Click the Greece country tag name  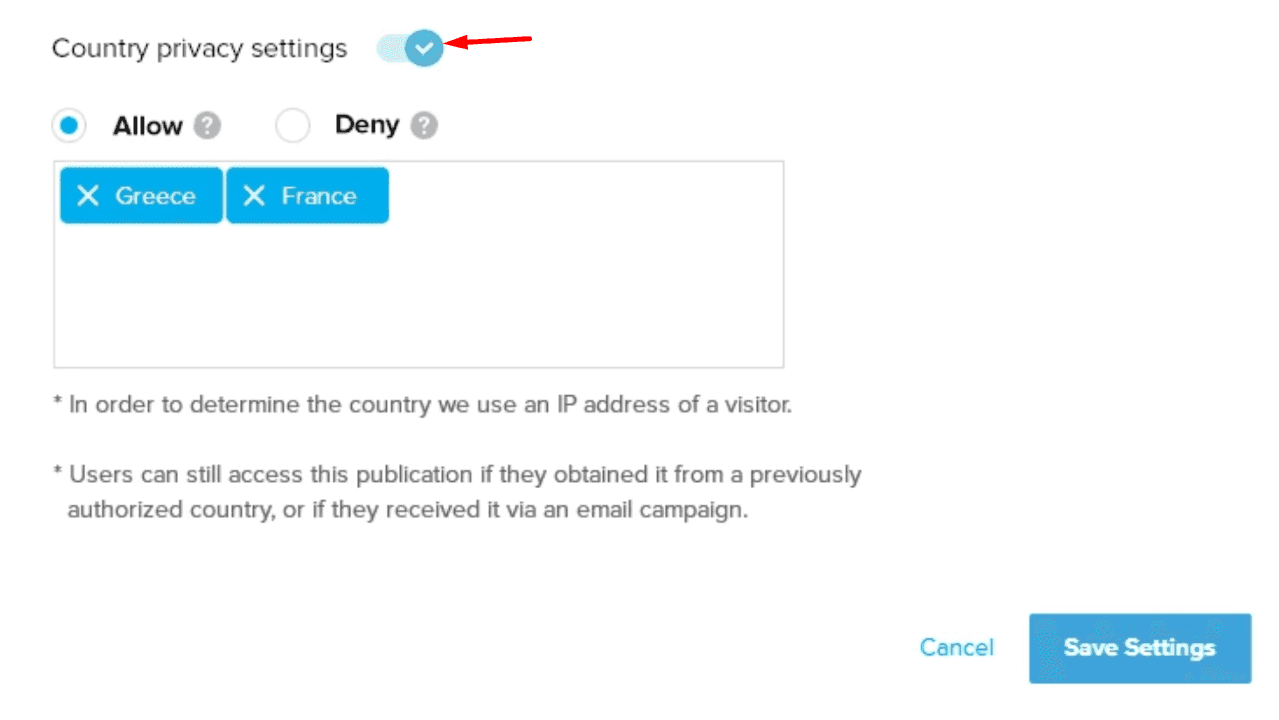[x=155, y=196]
